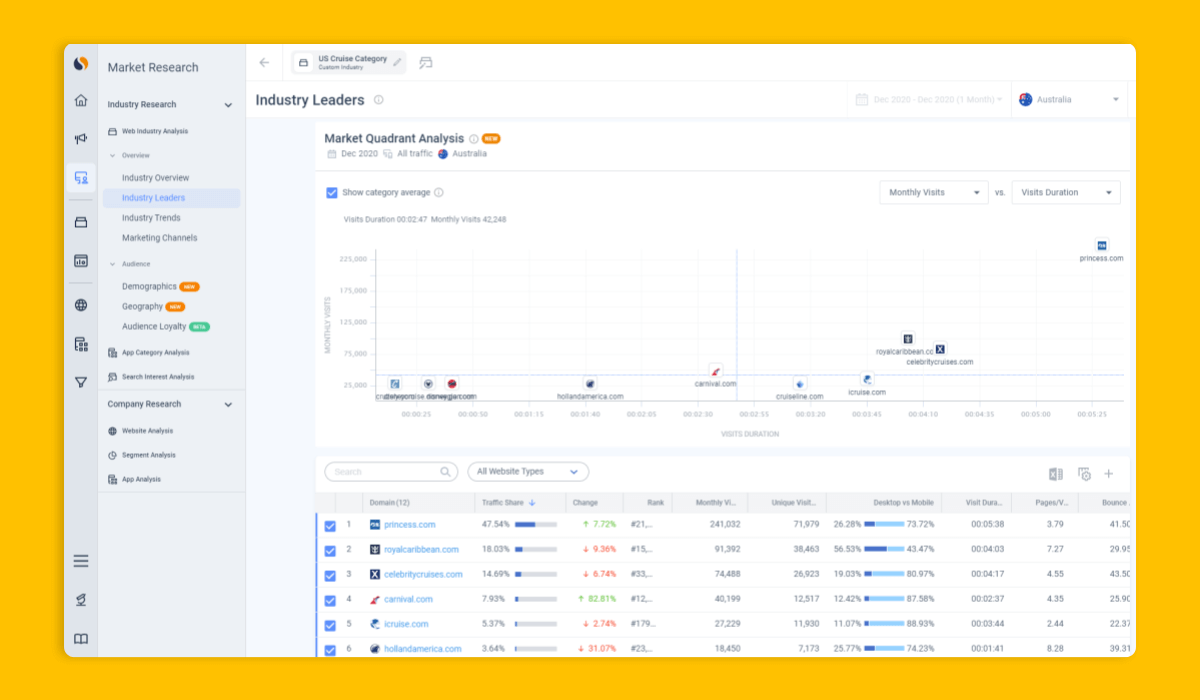
Task: Click the home icon in left rail
Action: click(x=81, y=100)
